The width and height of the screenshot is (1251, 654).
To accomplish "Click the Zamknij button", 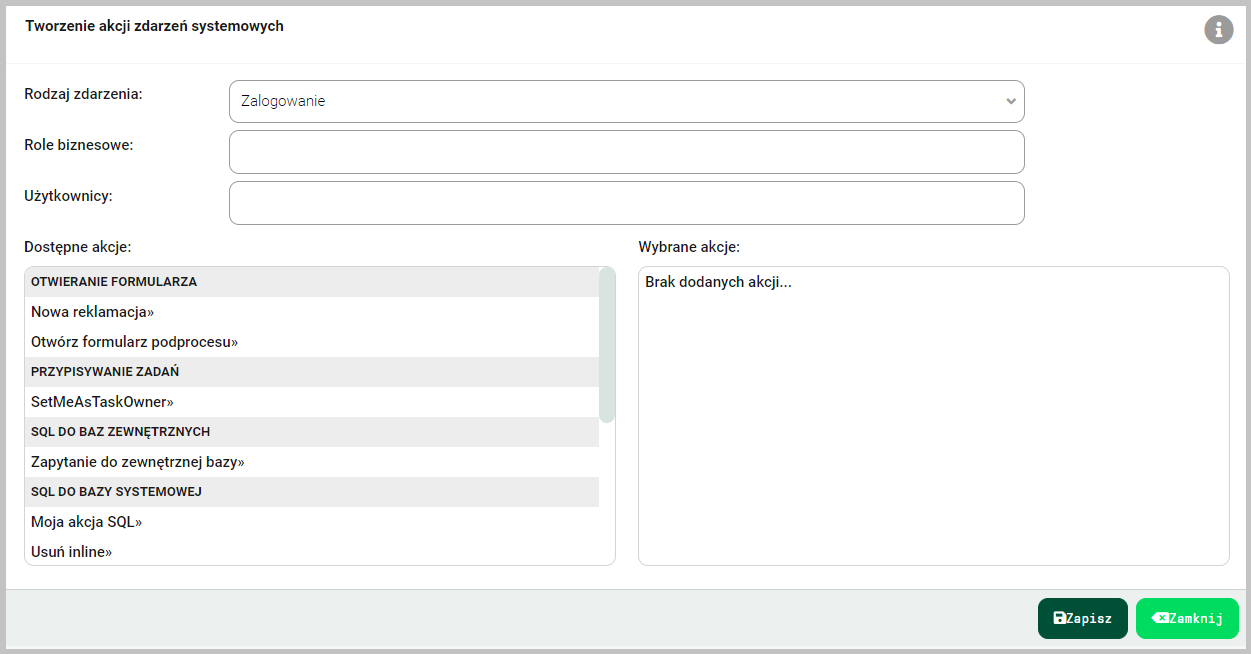I will point(1187,618).
